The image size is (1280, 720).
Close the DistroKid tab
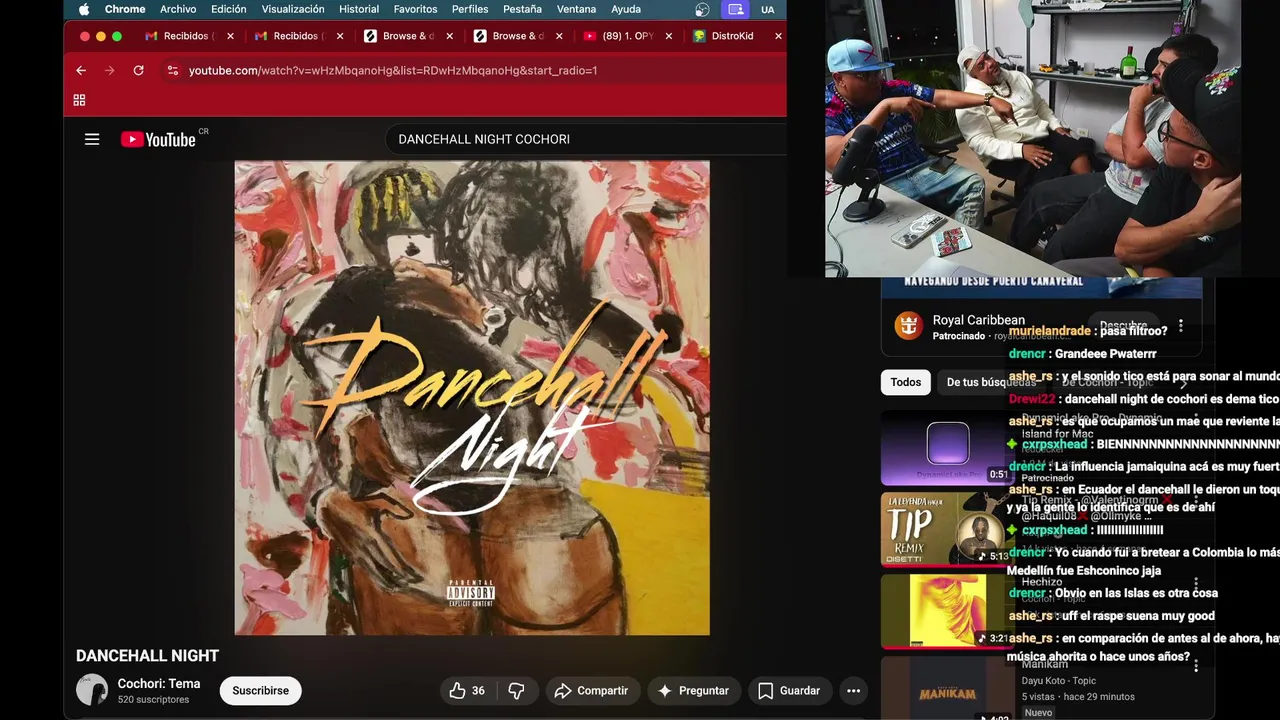[778, 36]
